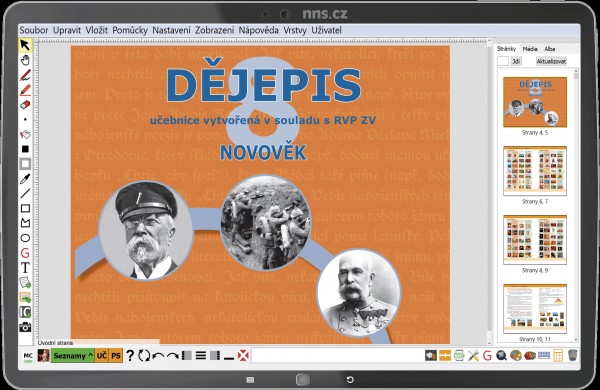This screenshot has width=600, height=390.
Task: Open the Uživatel menu
Action: (326, 30)
